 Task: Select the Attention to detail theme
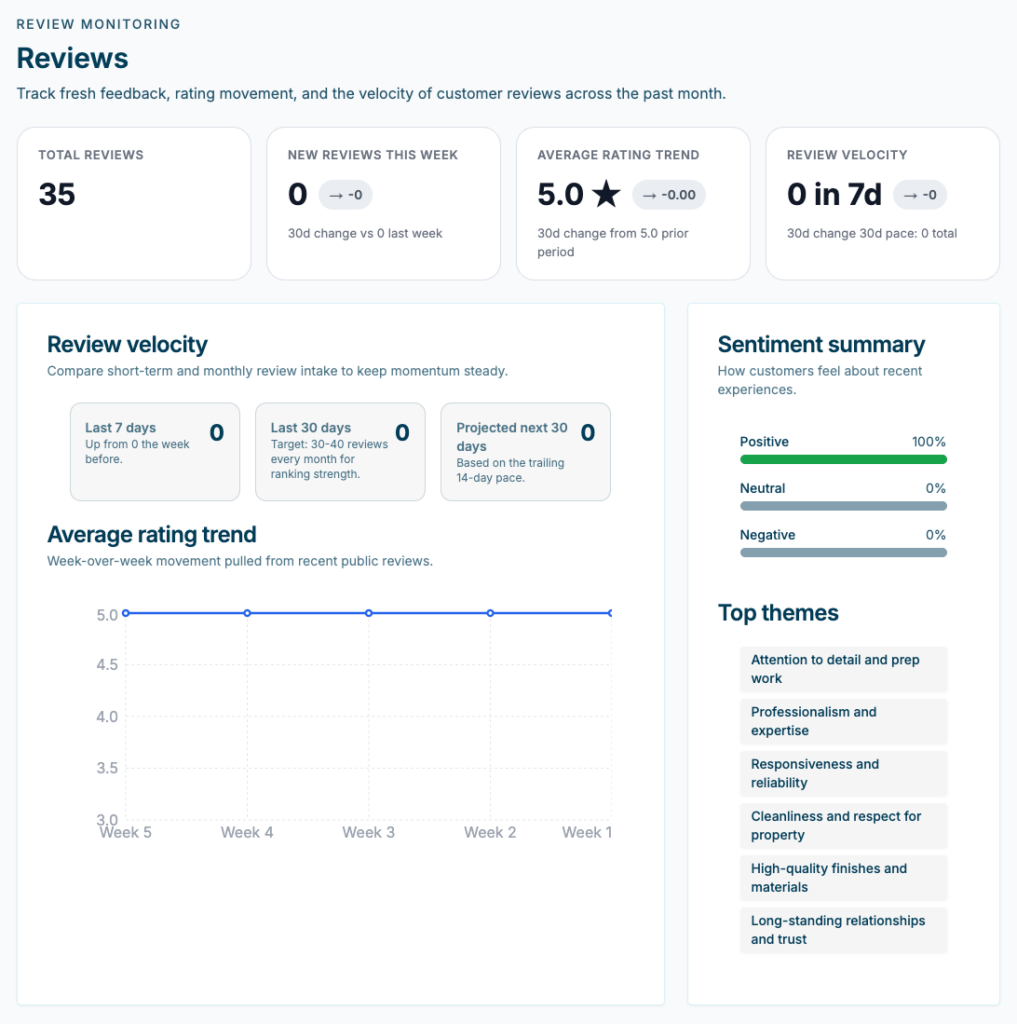[x=843, y=669]
